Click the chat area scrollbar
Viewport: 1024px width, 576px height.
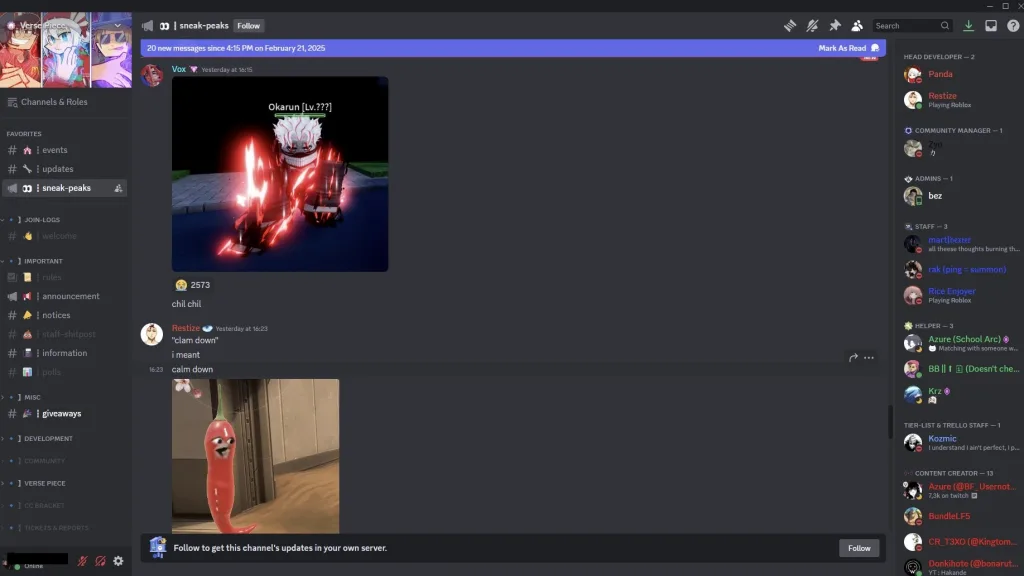point(889,422)
